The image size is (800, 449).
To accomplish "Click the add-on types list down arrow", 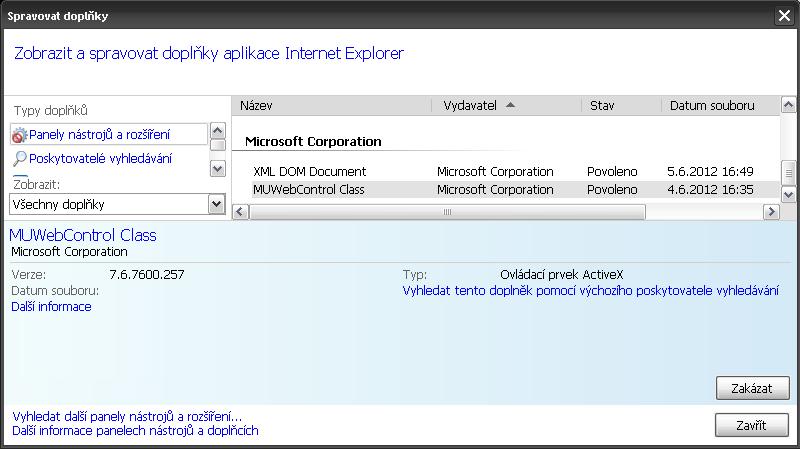I will (x=218, y=169).
